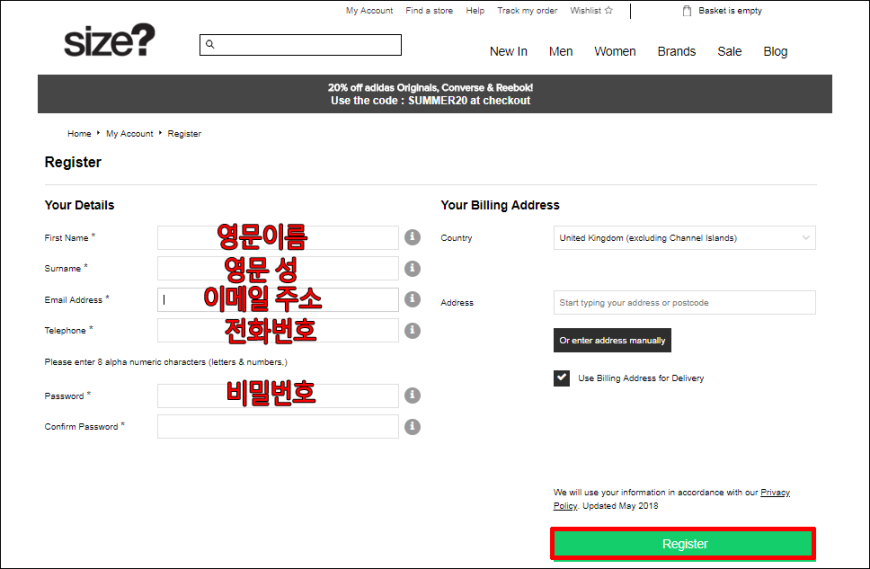The height and width of the screenshot is (569, 870).
Task: Click the search magnifier icon
Action: pos(210,44)
